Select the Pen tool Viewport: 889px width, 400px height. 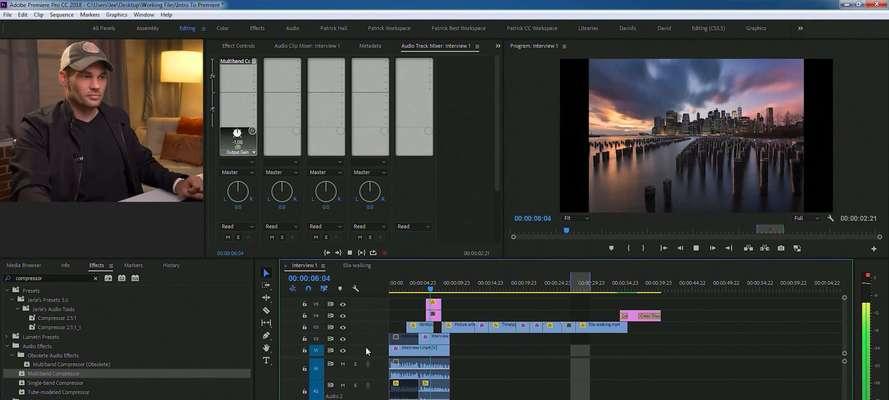266,335
